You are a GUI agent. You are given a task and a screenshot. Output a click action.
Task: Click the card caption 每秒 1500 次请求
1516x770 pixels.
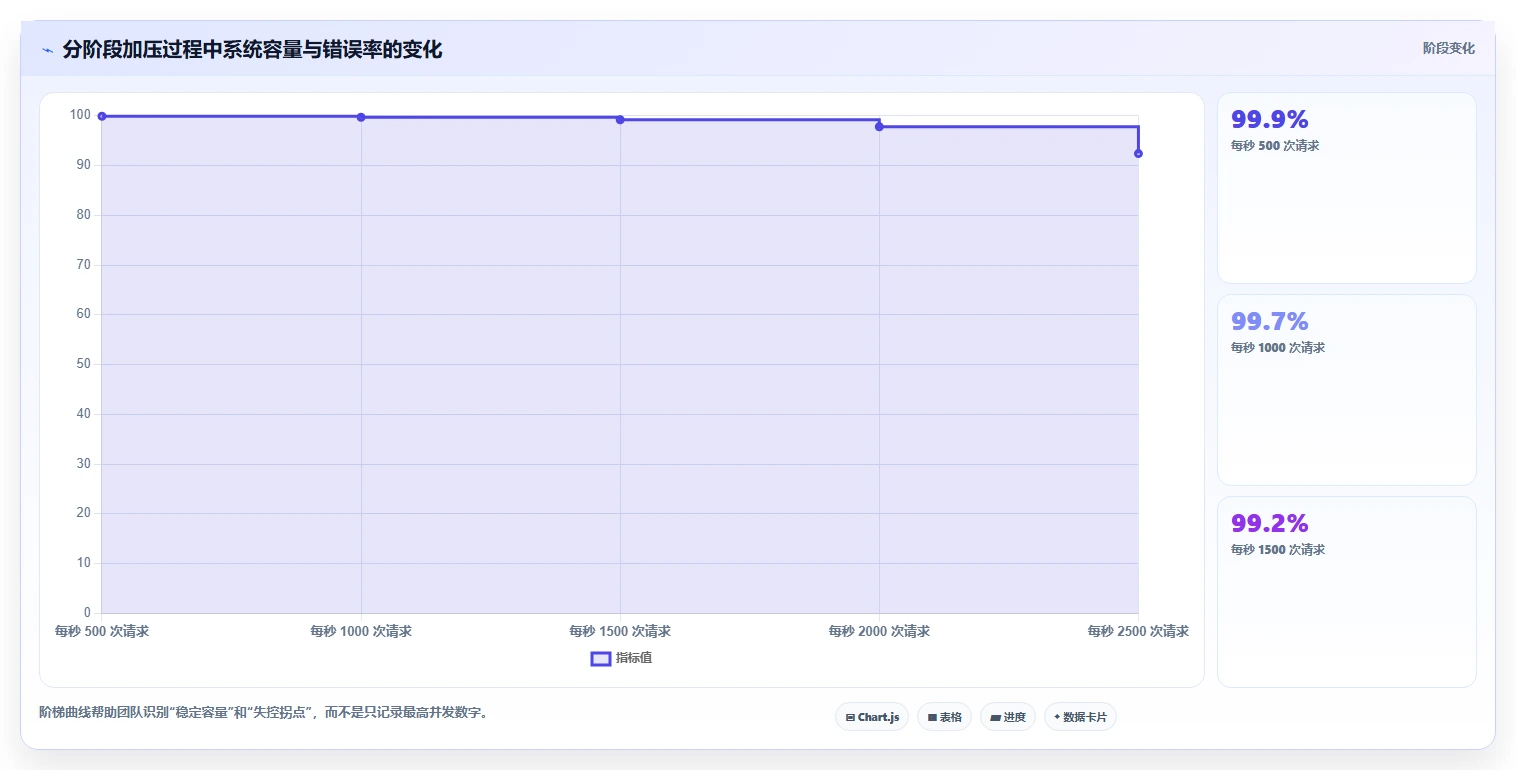[1278, 549]
